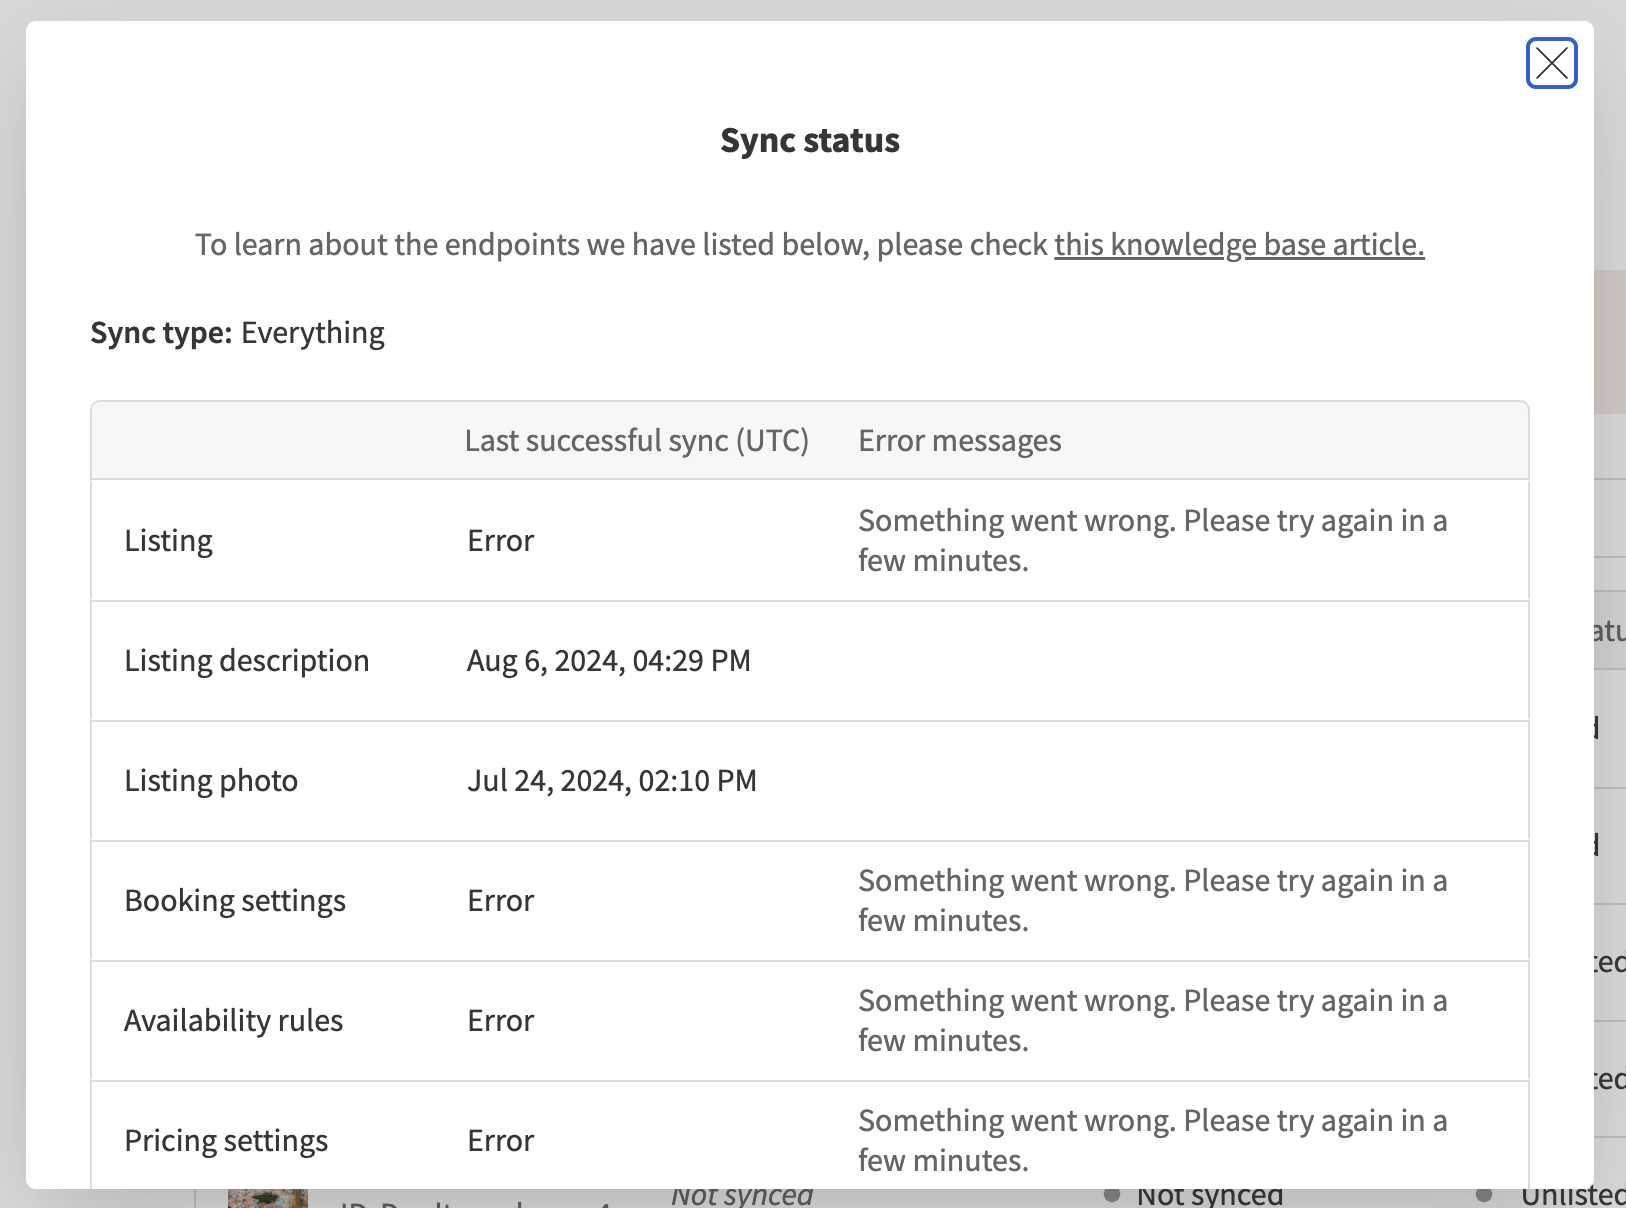The width and height of the screenshot is (1626, 1208).
Task: Click the Error status in the Listing row
Action: coord(500,541)
